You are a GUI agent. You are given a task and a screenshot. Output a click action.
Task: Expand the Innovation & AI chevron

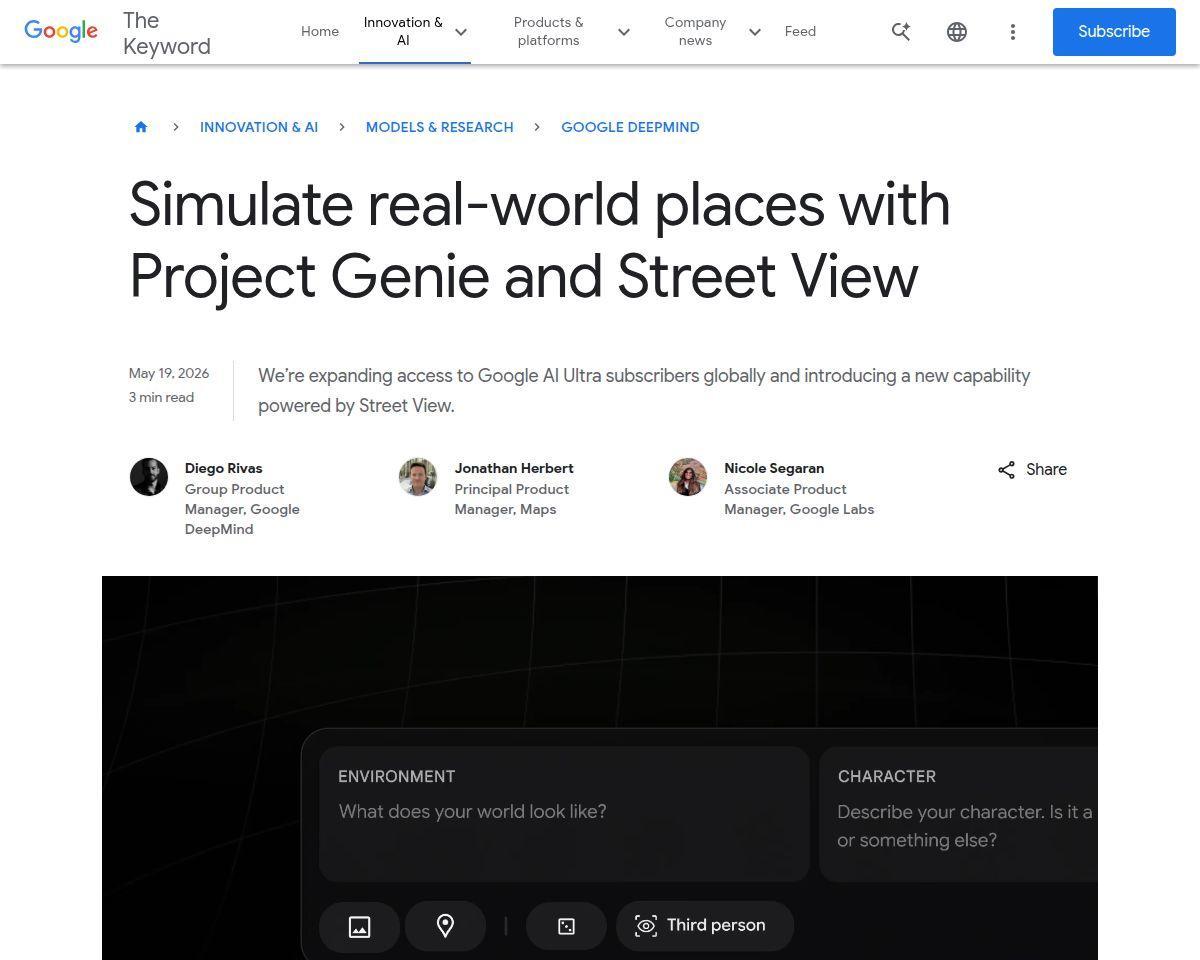point(461,32)
